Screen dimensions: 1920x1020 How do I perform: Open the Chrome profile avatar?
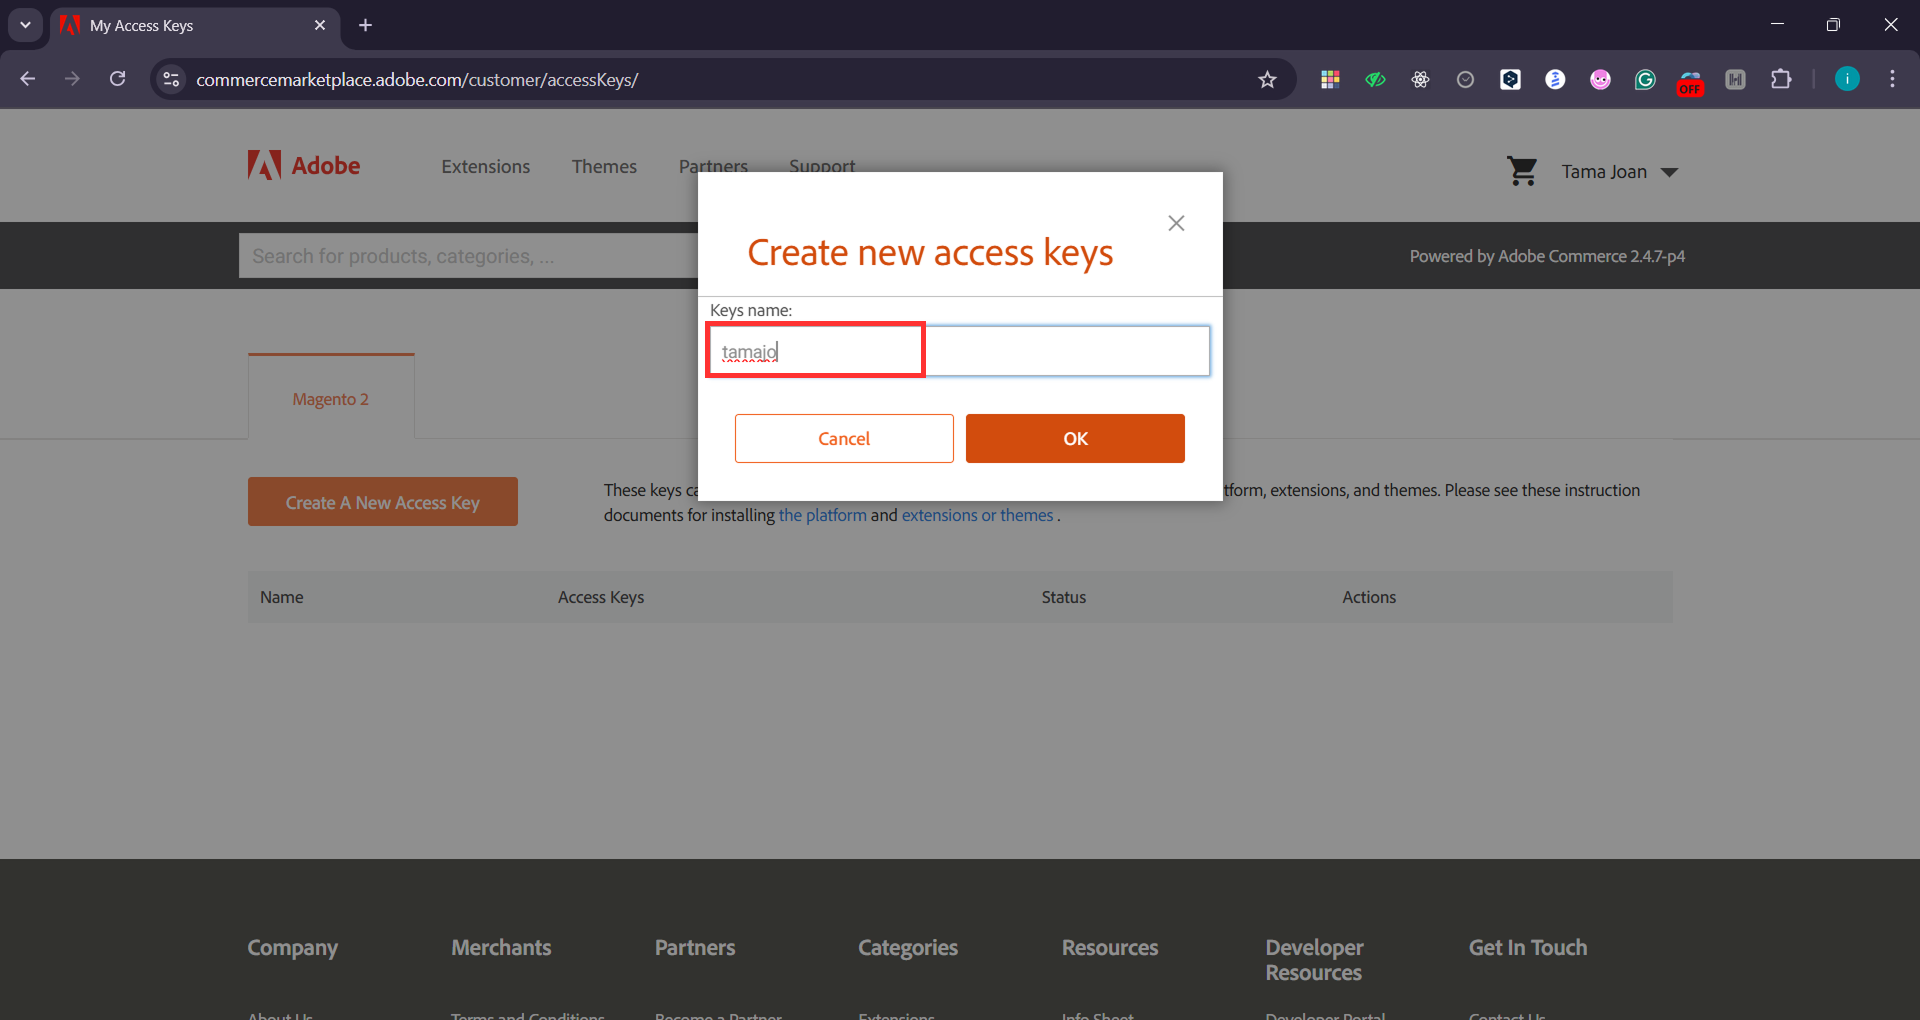[1847, 79]
